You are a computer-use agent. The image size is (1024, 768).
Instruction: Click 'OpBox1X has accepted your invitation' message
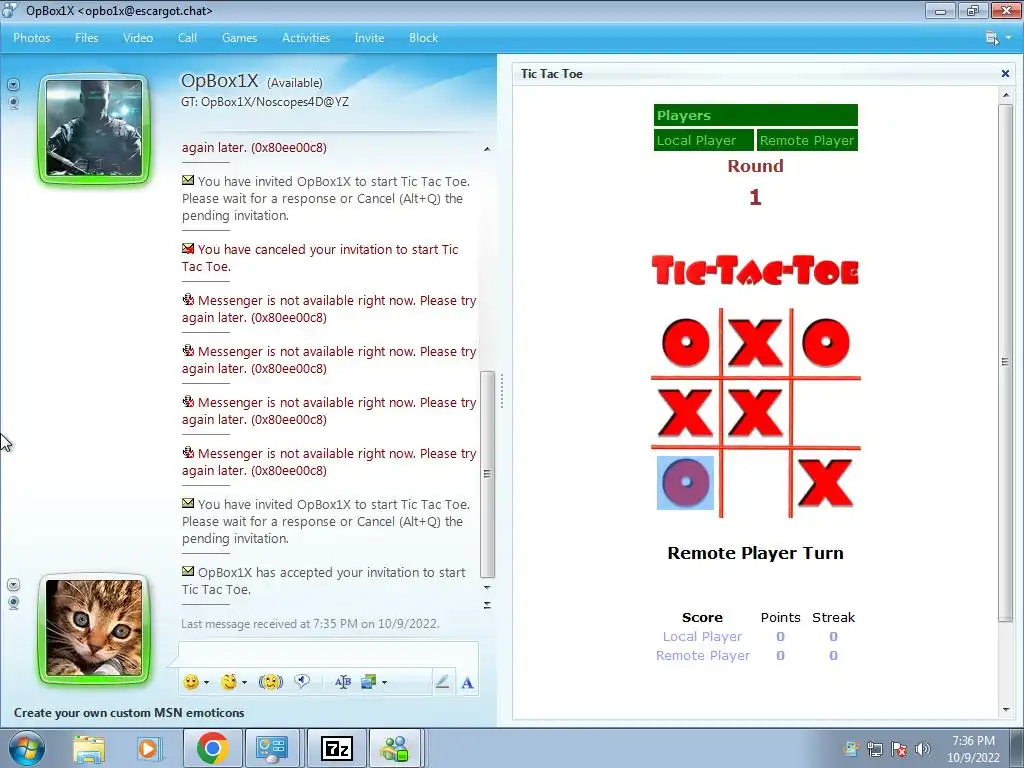325,581
